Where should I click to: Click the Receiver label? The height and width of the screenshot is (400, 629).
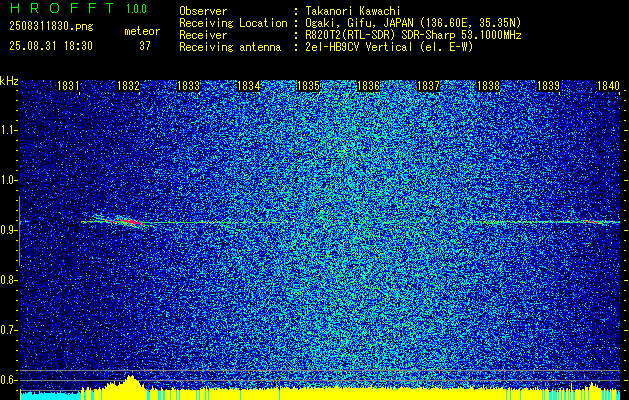[x=203, y=35]
